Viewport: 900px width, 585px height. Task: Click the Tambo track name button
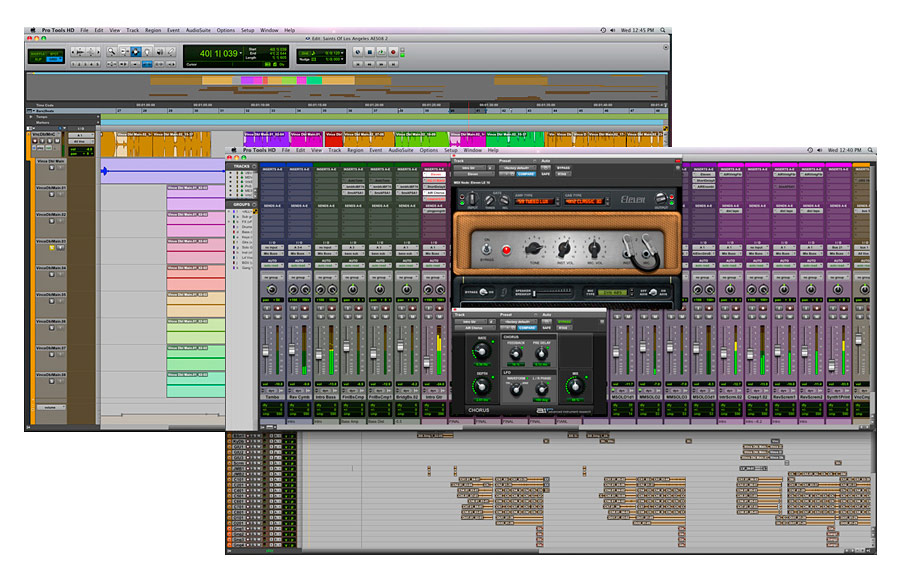[272, 397]
